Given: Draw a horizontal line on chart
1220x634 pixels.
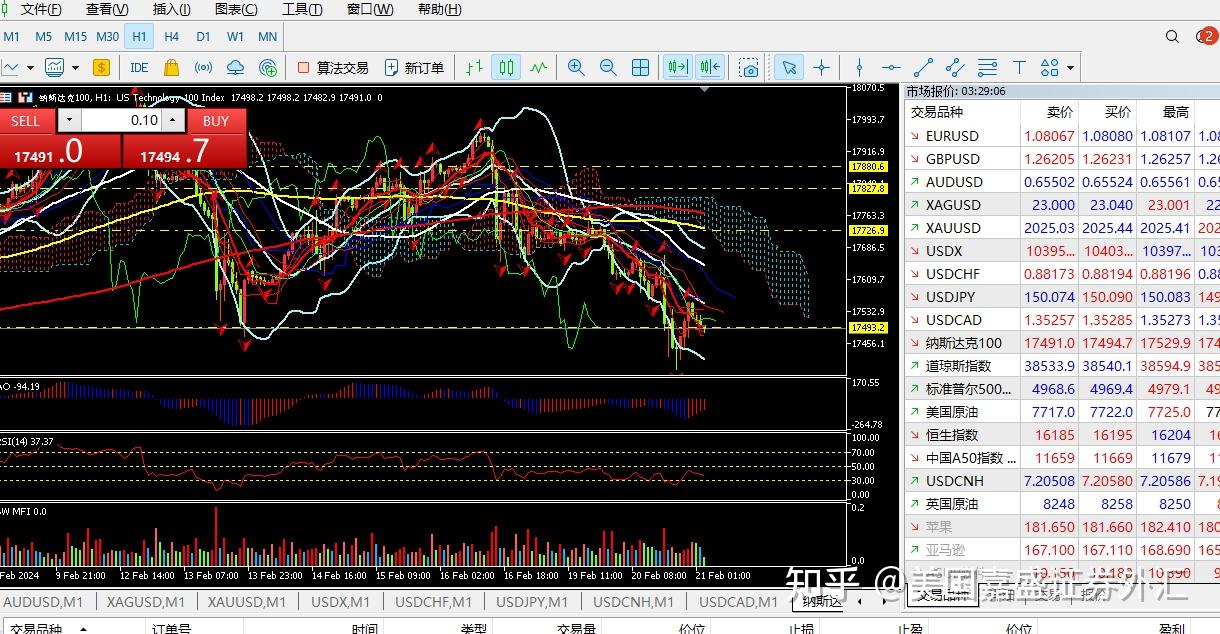Looking at the screenshot, I should pos(891,68).
